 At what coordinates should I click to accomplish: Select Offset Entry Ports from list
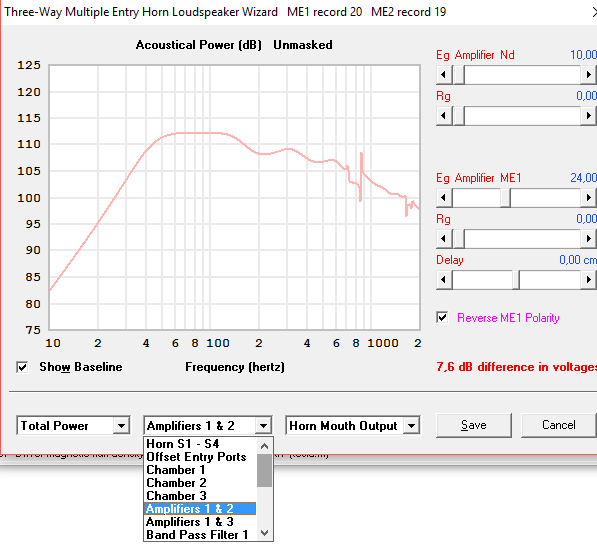[x=200, y=457]
